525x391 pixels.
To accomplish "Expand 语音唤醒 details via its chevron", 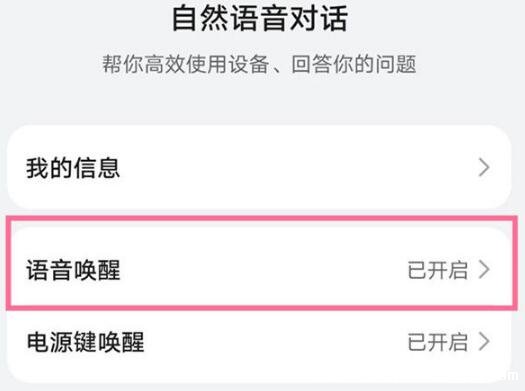I will [x=484, y=269].
